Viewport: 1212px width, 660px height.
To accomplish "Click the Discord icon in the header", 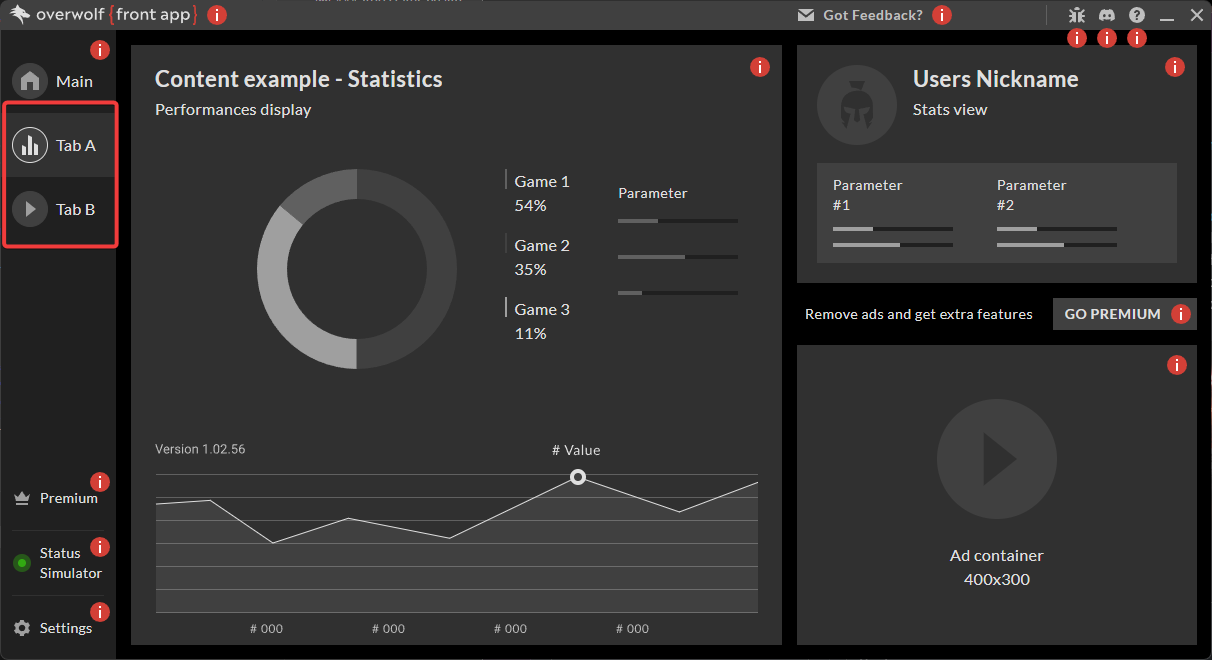I will (x=1107, y=15).
